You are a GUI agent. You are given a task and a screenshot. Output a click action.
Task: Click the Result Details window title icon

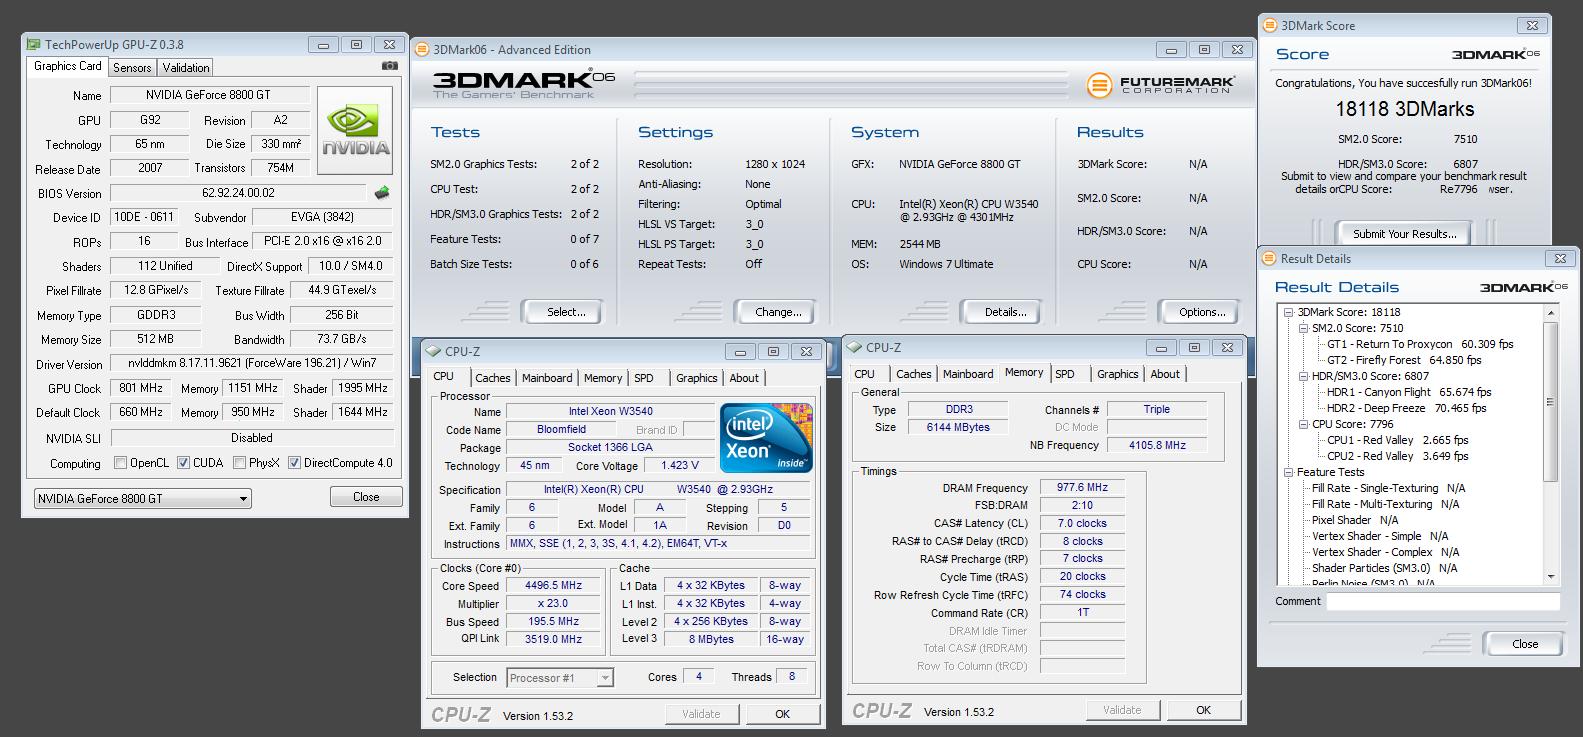click(x=1269, y=259)
